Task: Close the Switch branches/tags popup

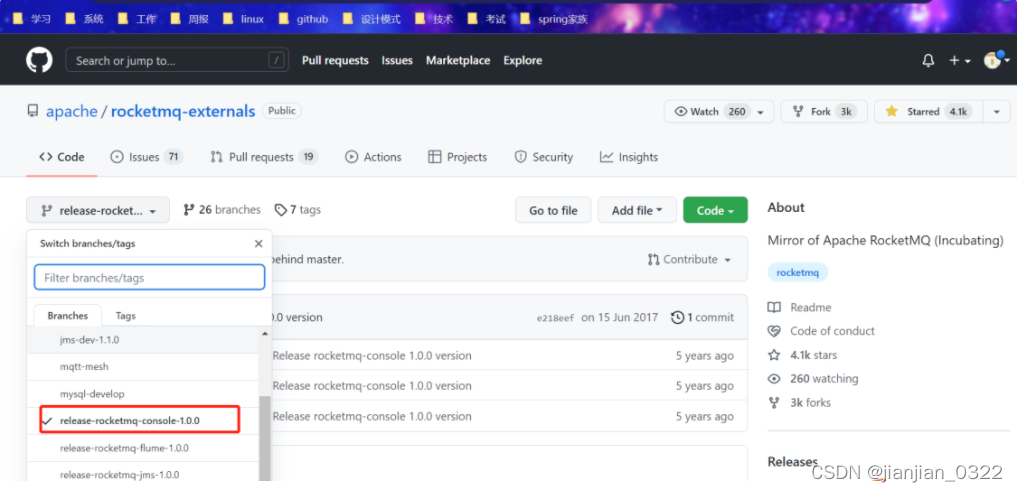Action: tap(259, 244)
